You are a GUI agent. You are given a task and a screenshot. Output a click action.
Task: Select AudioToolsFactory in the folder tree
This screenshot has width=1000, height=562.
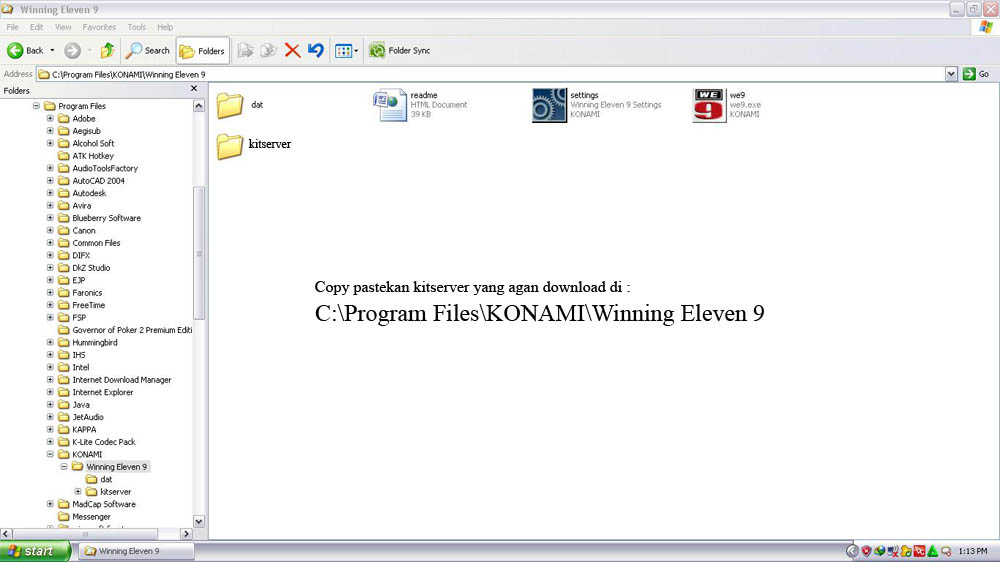(x=105, y=168)
